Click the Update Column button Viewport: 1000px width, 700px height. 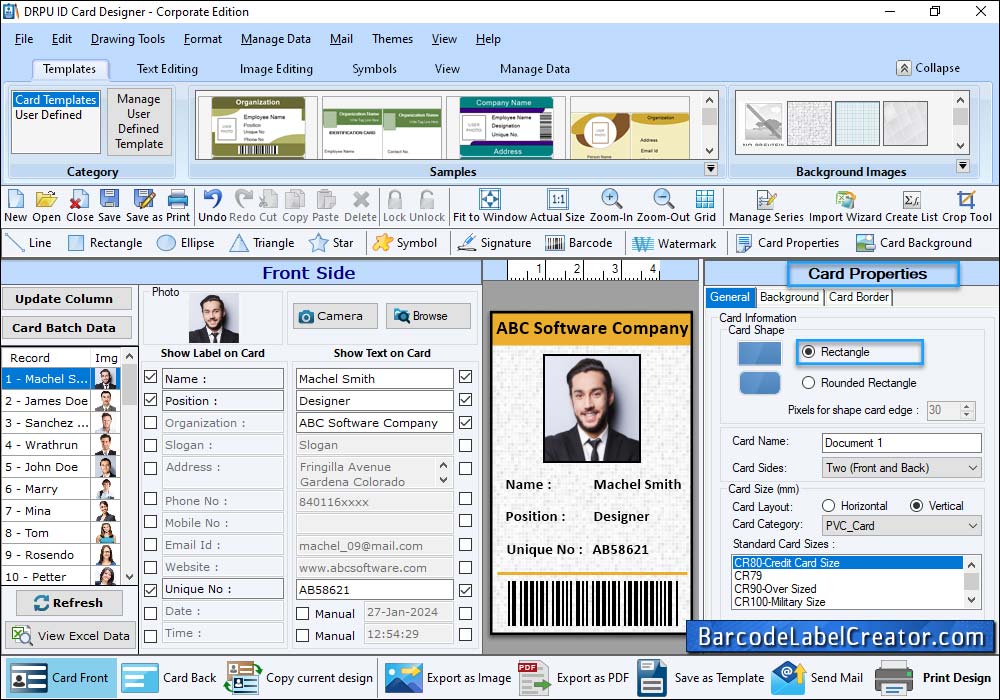point(66,298)
